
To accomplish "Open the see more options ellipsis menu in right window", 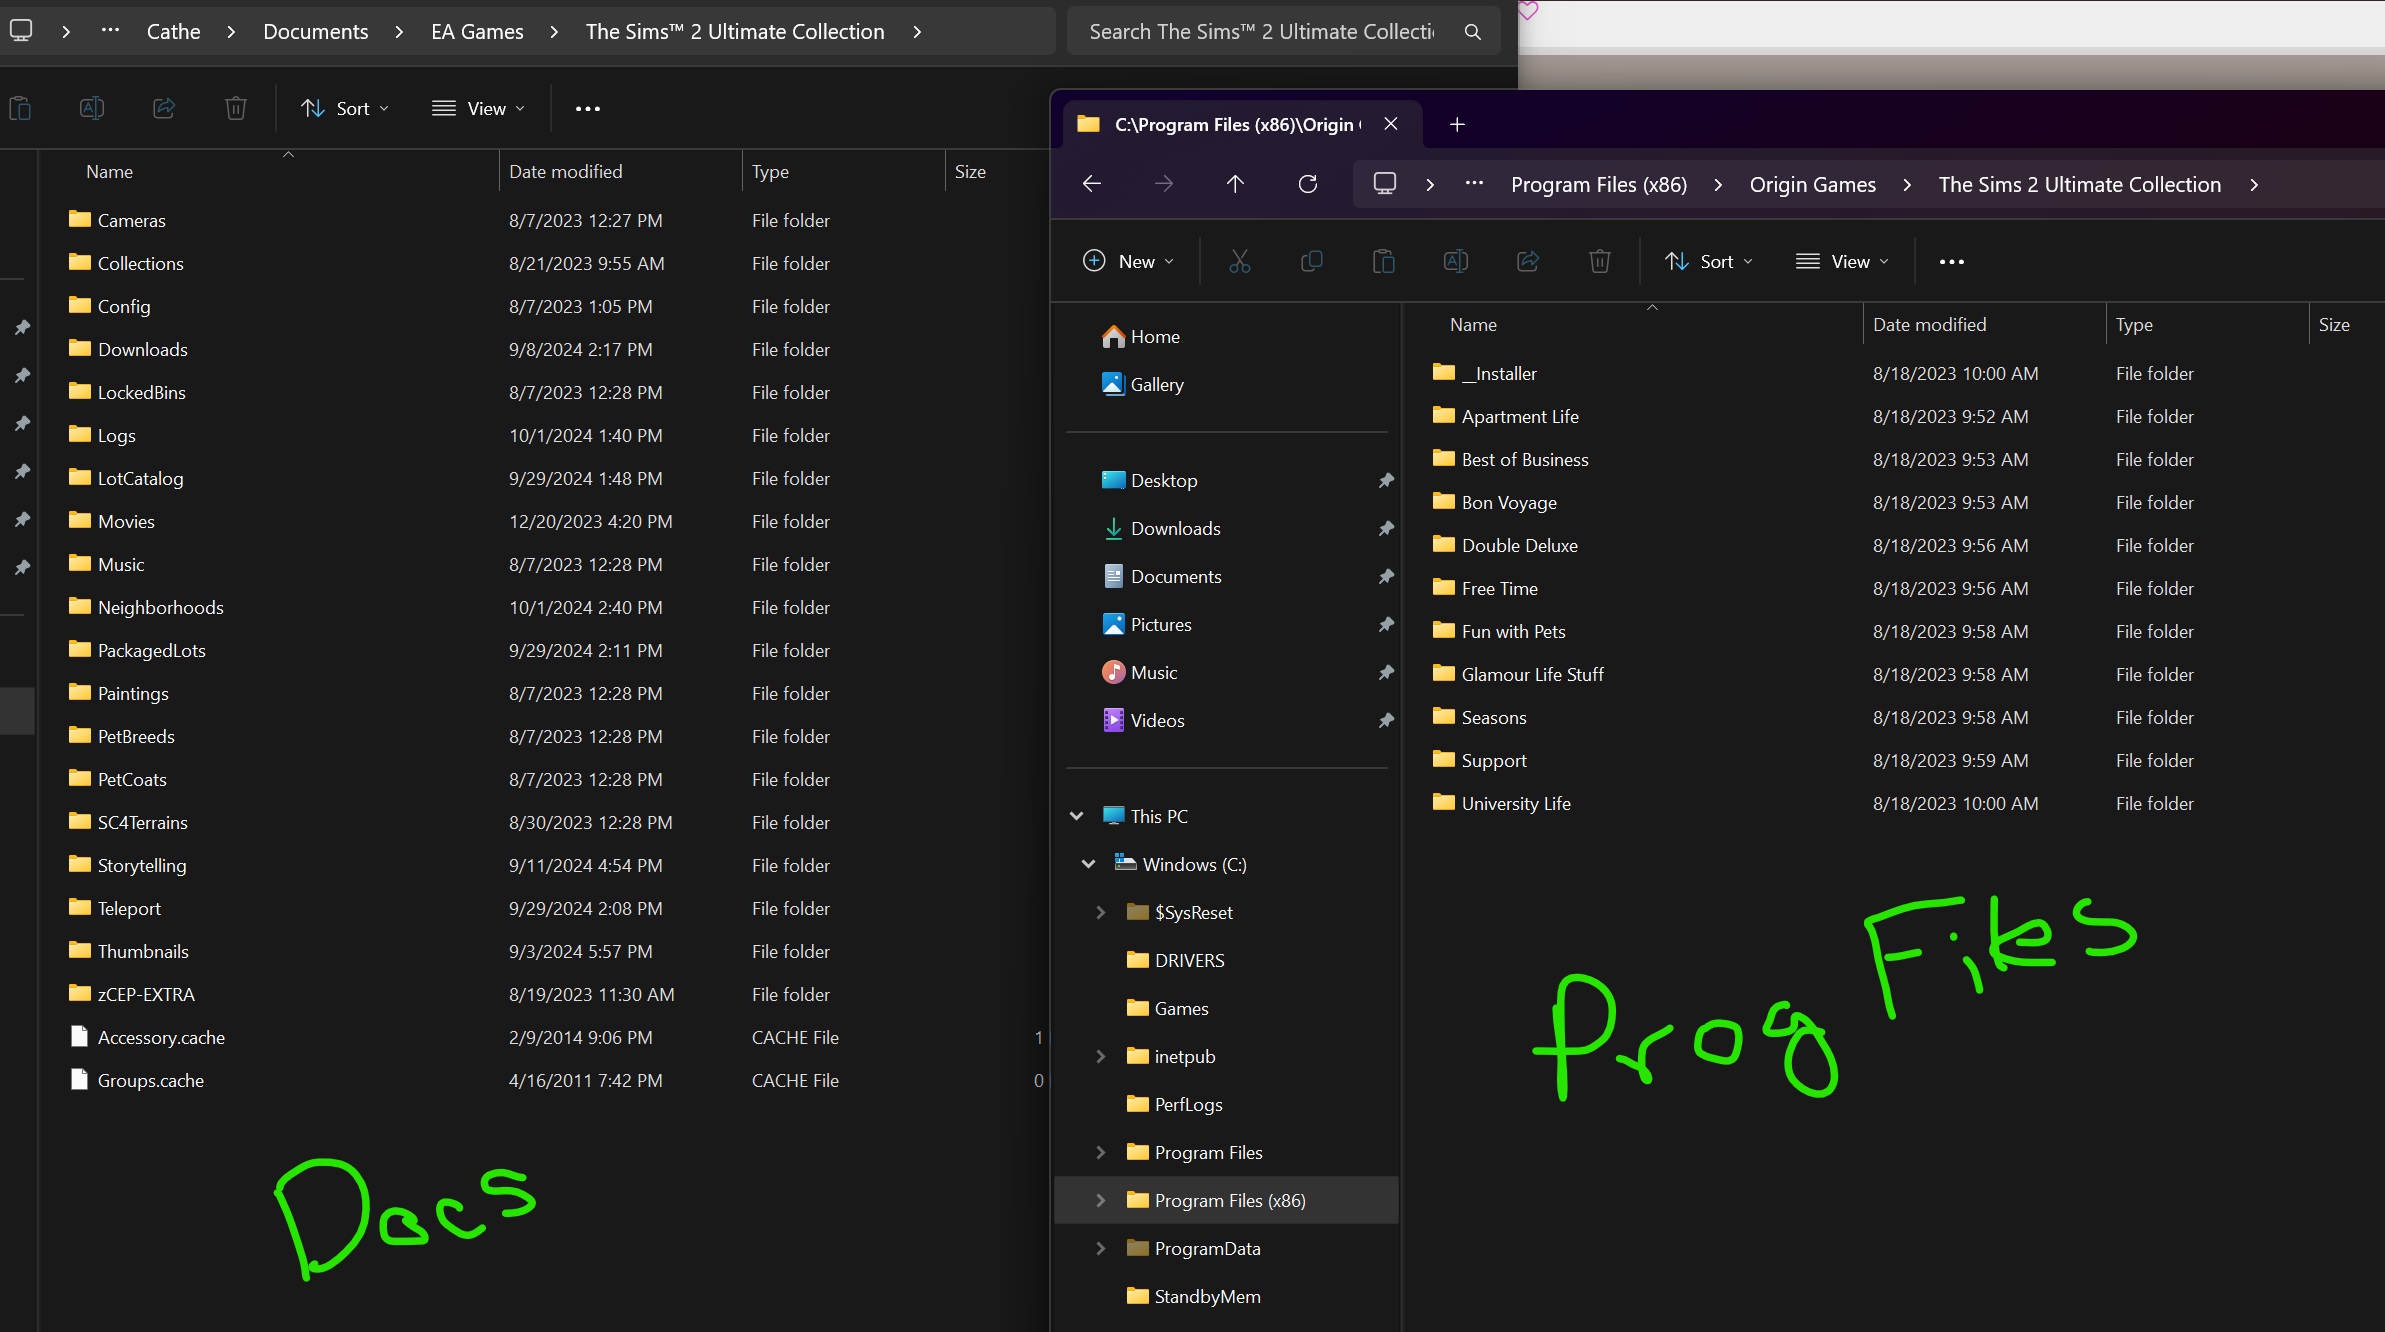I will click(x=1951, y=261).
